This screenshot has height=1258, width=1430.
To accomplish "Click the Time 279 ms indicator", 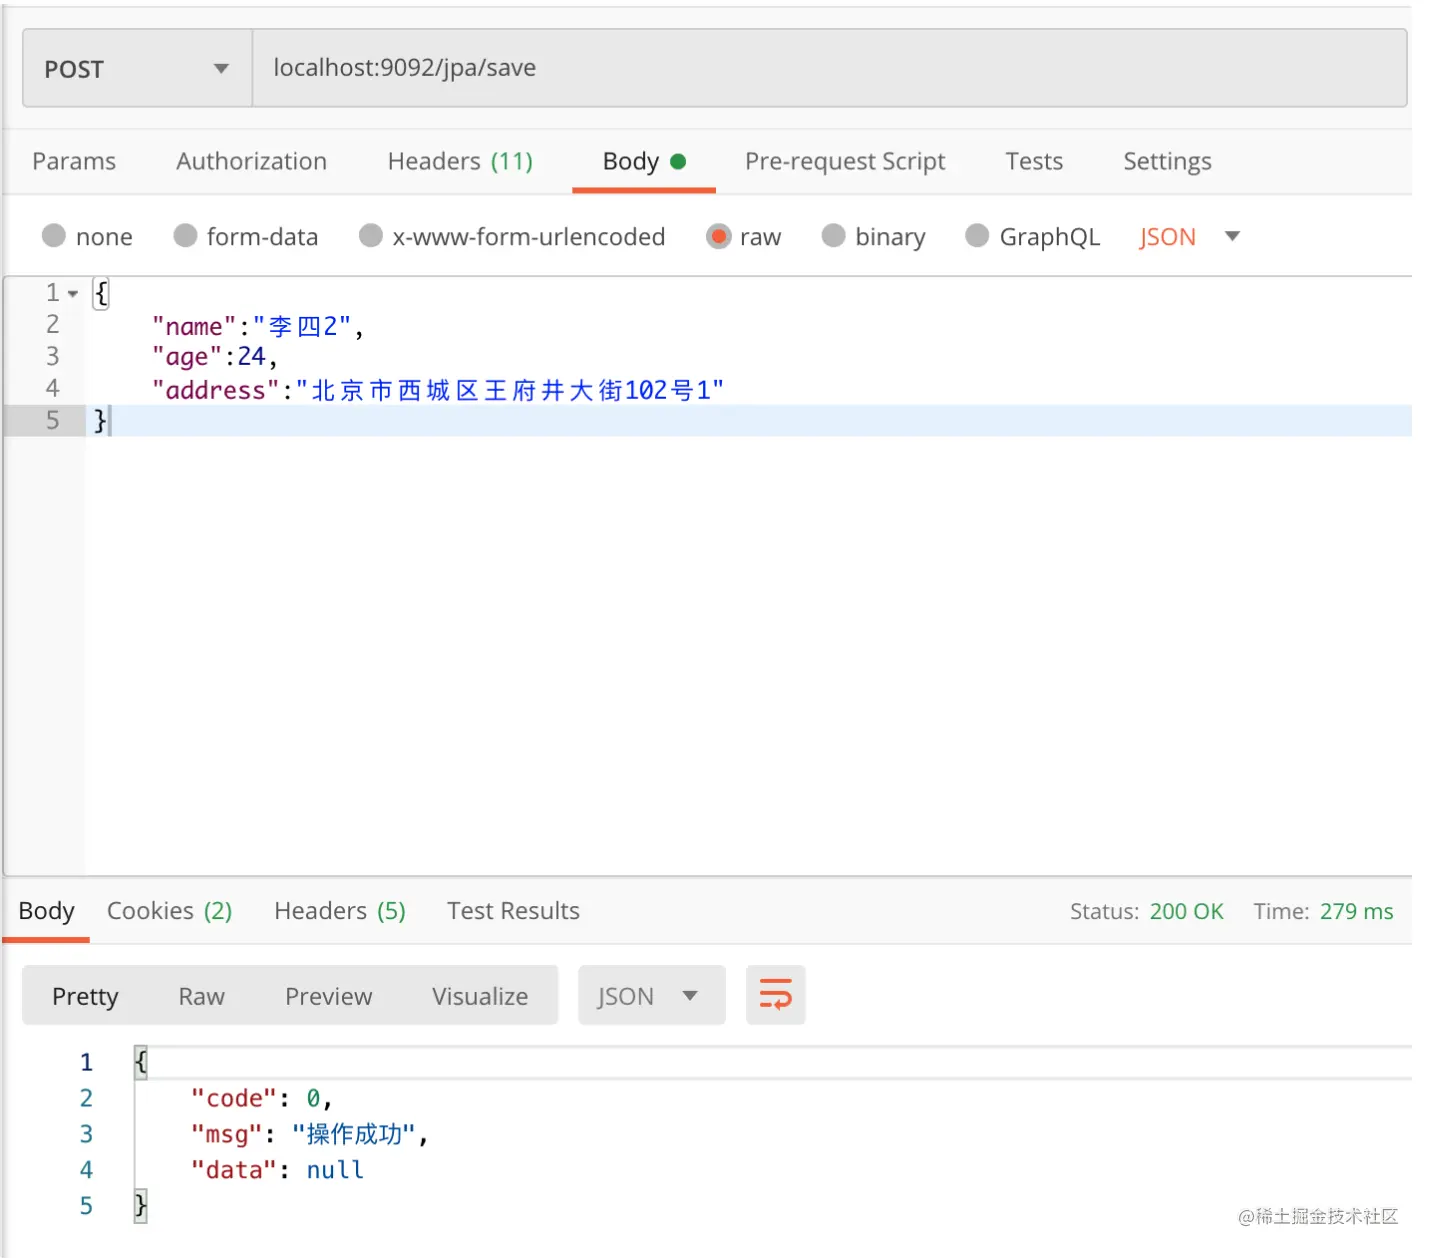I will pyautogui.click(x=1323, y=911).
